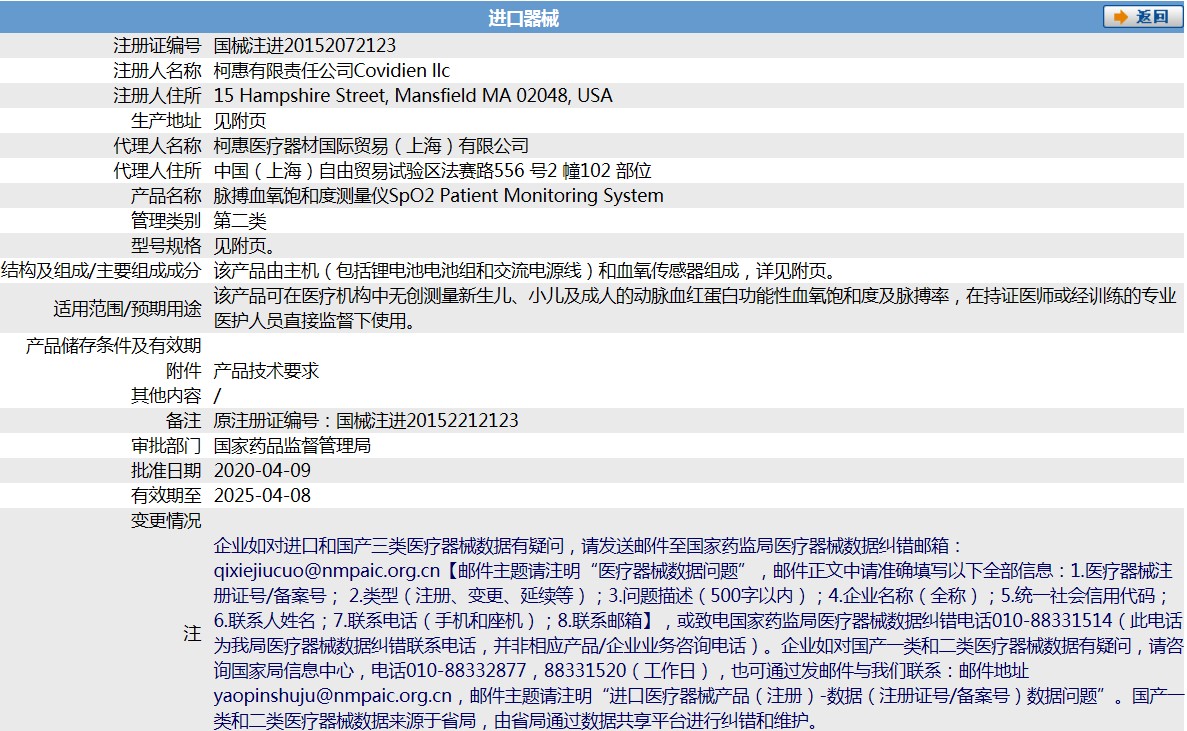The height and width of the screenshot is (731, 1187).
Task: Click the 产品储存条件及有效期 label
Action: click(x=114, y=345)
